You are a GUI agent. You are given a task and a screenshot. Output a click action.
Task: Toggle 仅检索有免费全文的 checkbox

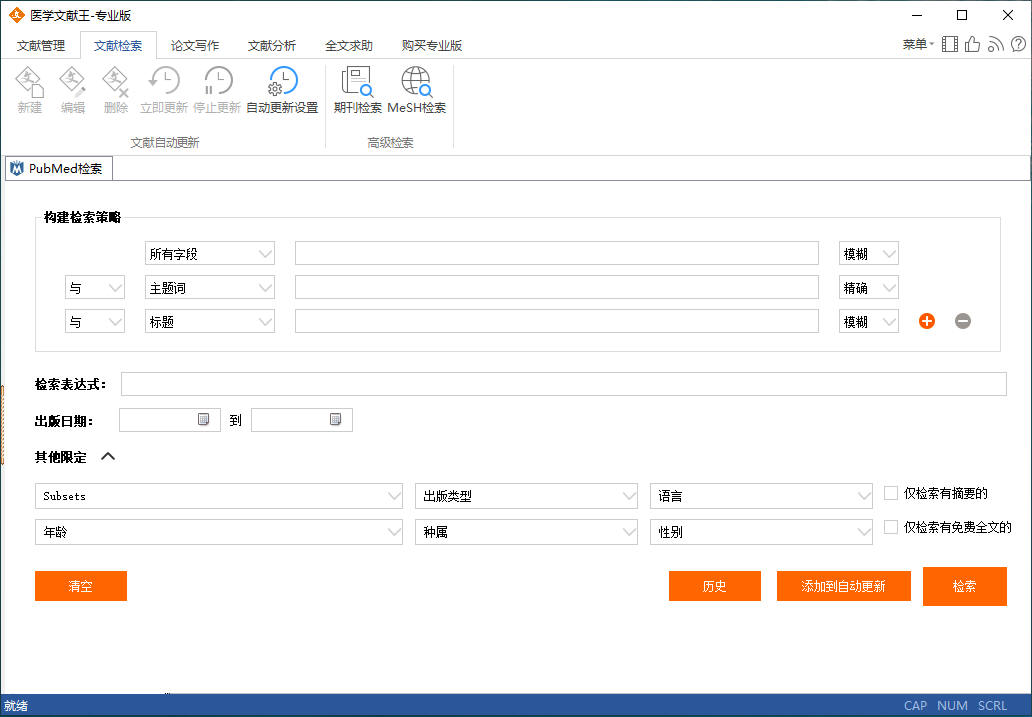click(x=891, y=527)
